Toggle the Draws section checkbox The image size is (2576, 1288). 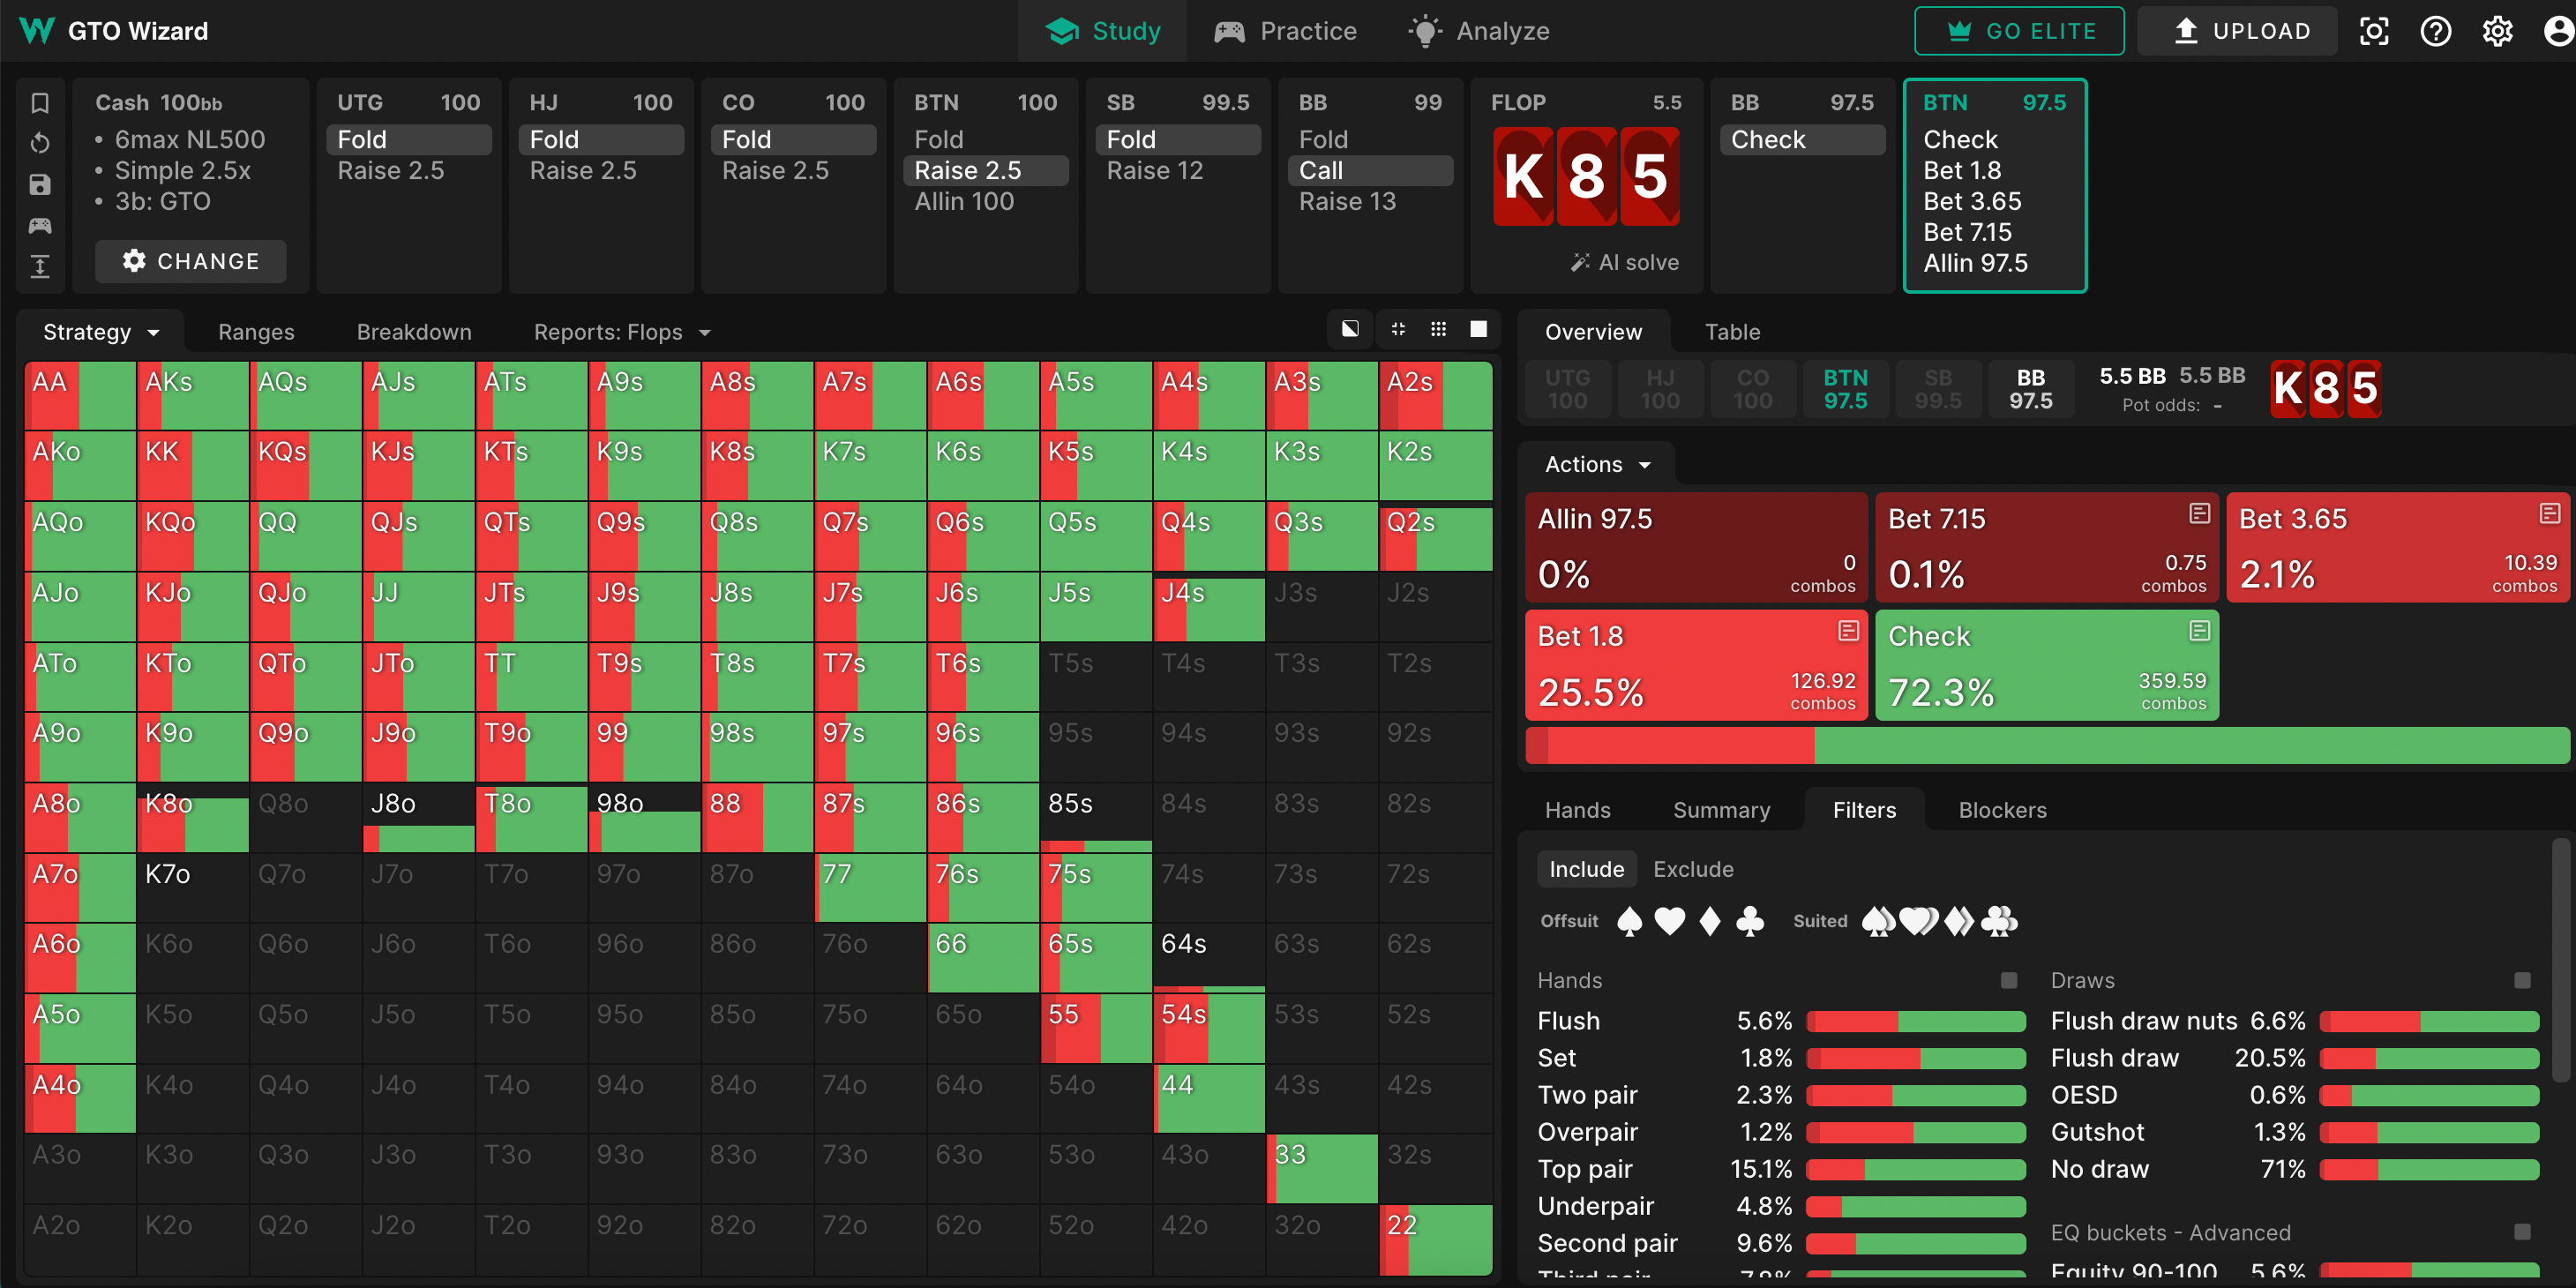click(x=2522, y=980)
